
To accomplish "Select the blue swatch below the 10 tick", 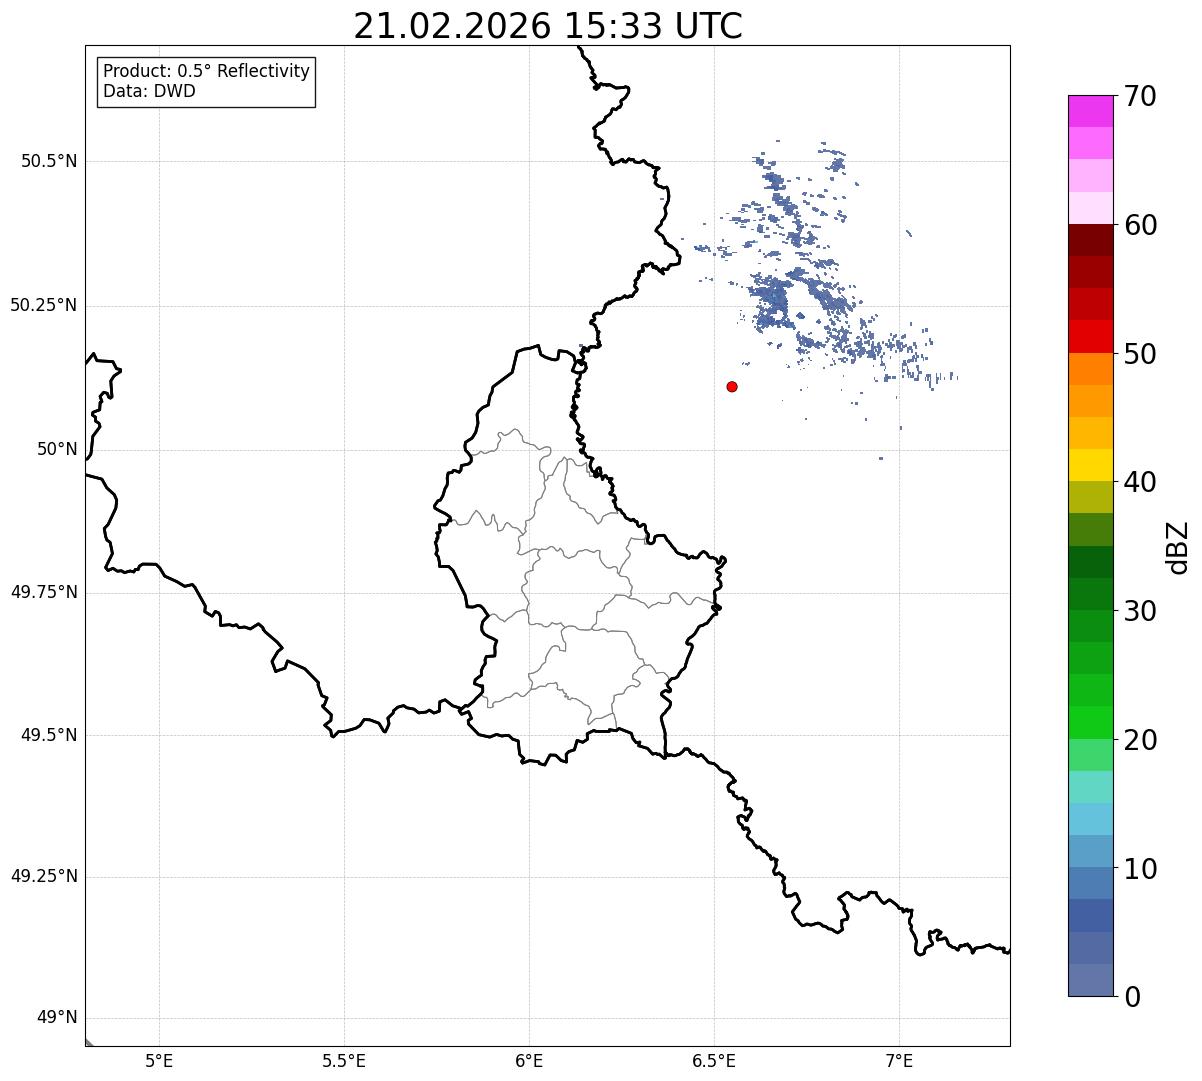I will coord(1091,883).
